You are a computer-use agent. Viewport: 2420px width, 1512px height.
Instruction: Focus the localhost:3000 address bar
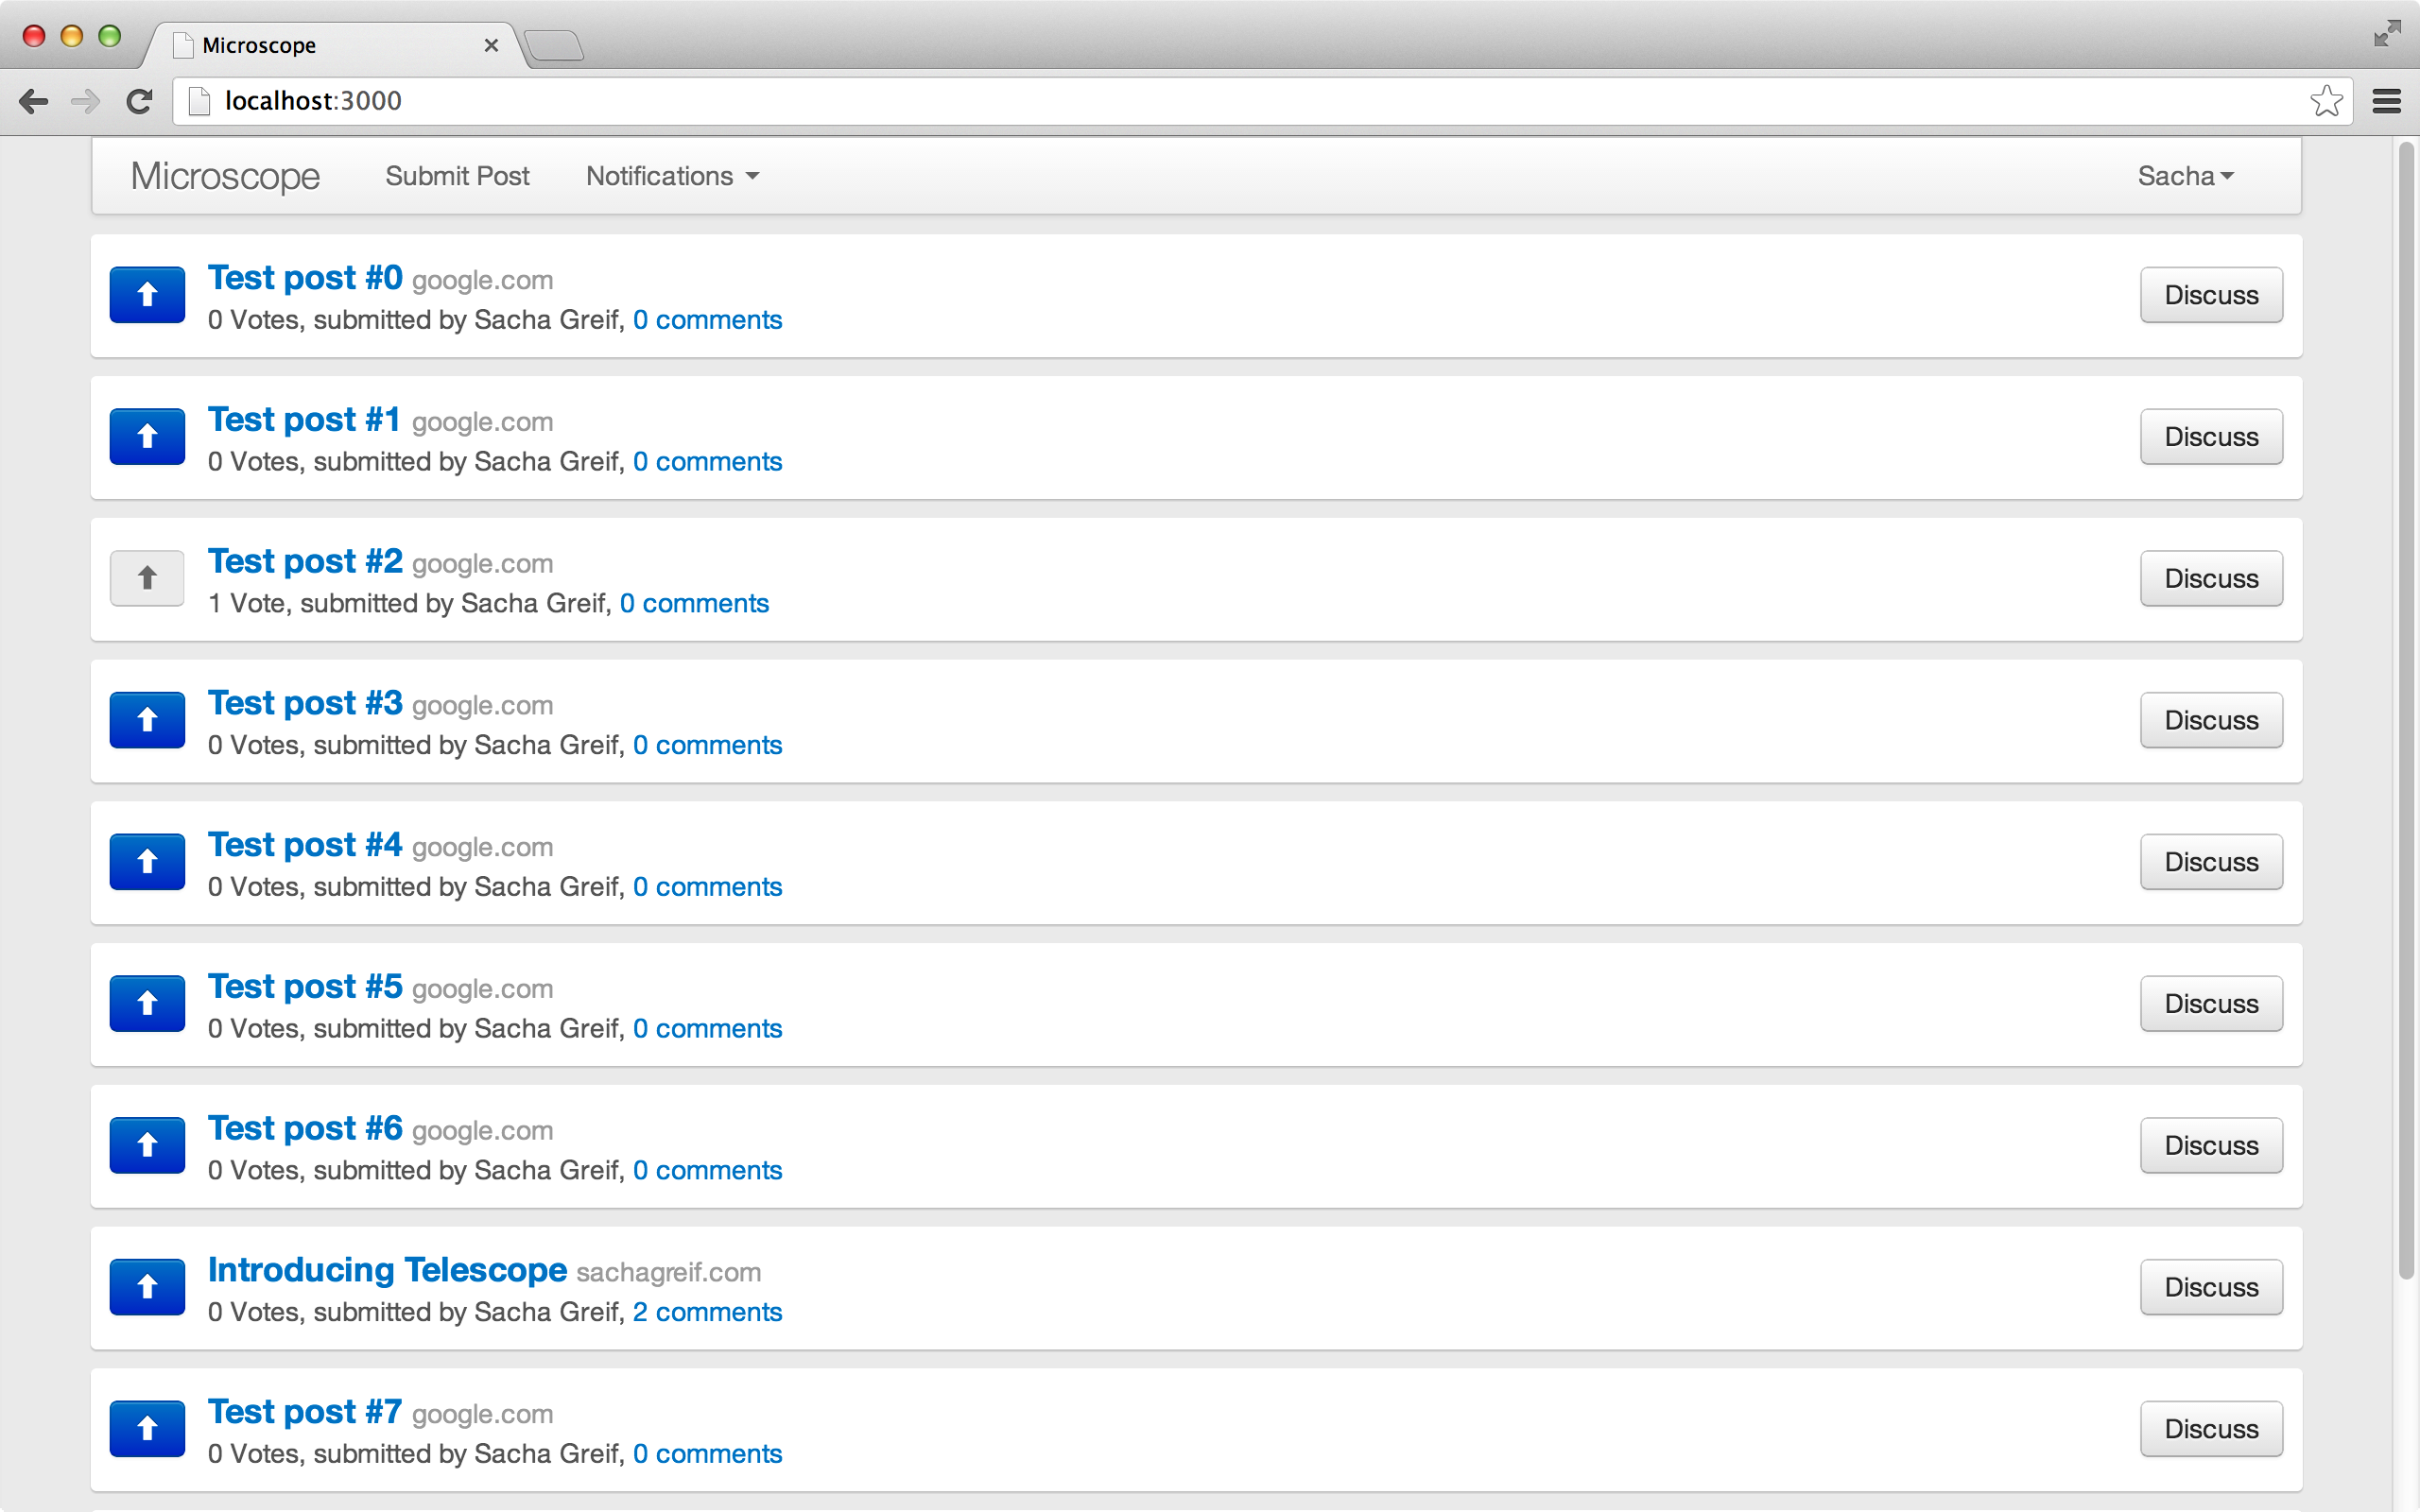pyautogui.click(x=1200, y=101)
